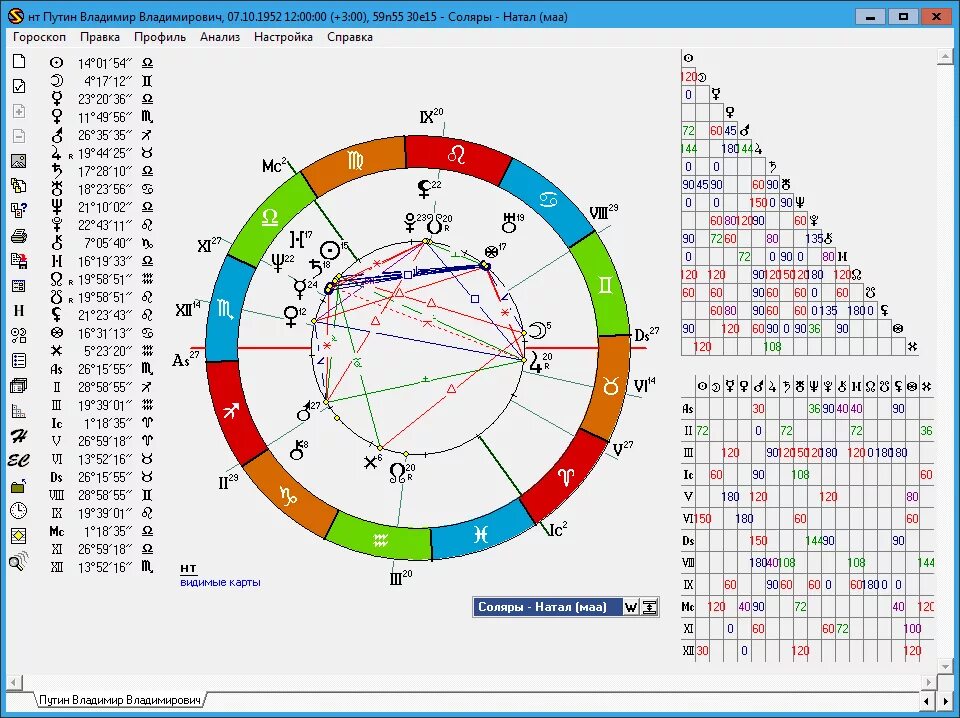Click the stacked copy pages icon
This screenshot has height=718, width=960.
[x=19, y=186]
